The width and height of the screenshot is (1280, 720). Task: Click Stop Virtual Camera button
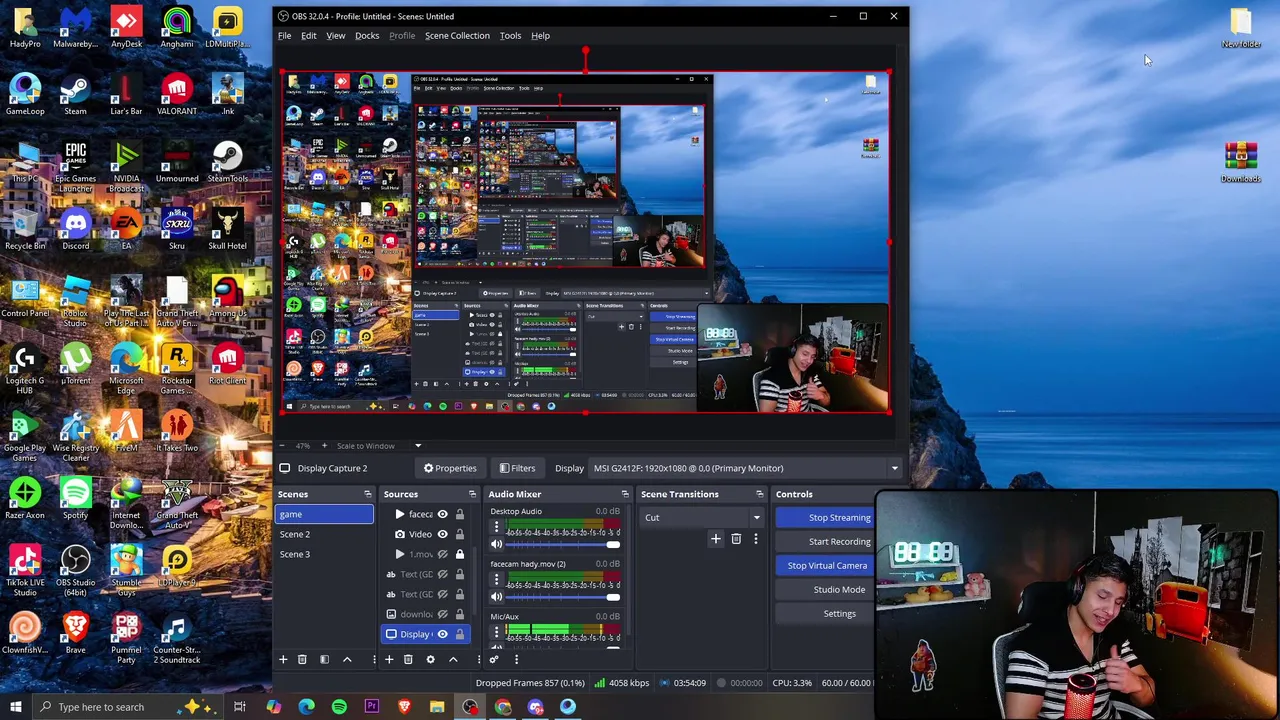tap(825, 566)
